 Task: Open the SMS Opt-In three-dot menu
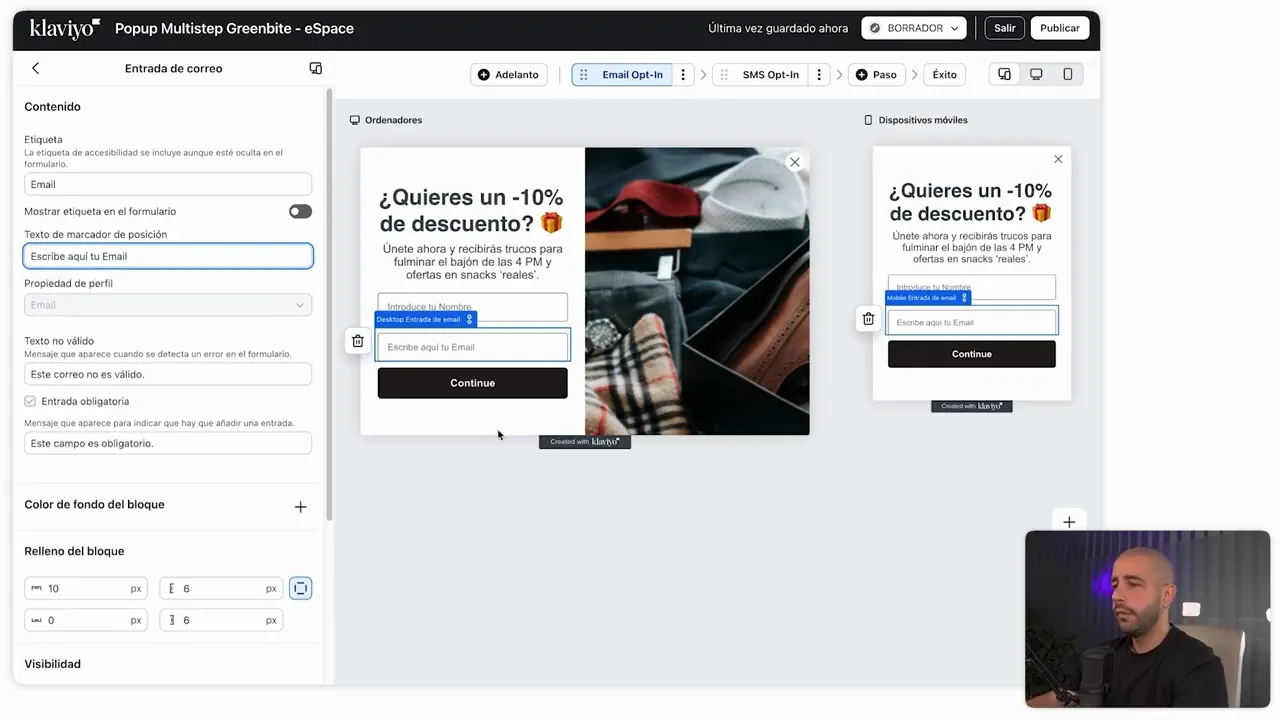pyautogui.click(x=819, y=74)
